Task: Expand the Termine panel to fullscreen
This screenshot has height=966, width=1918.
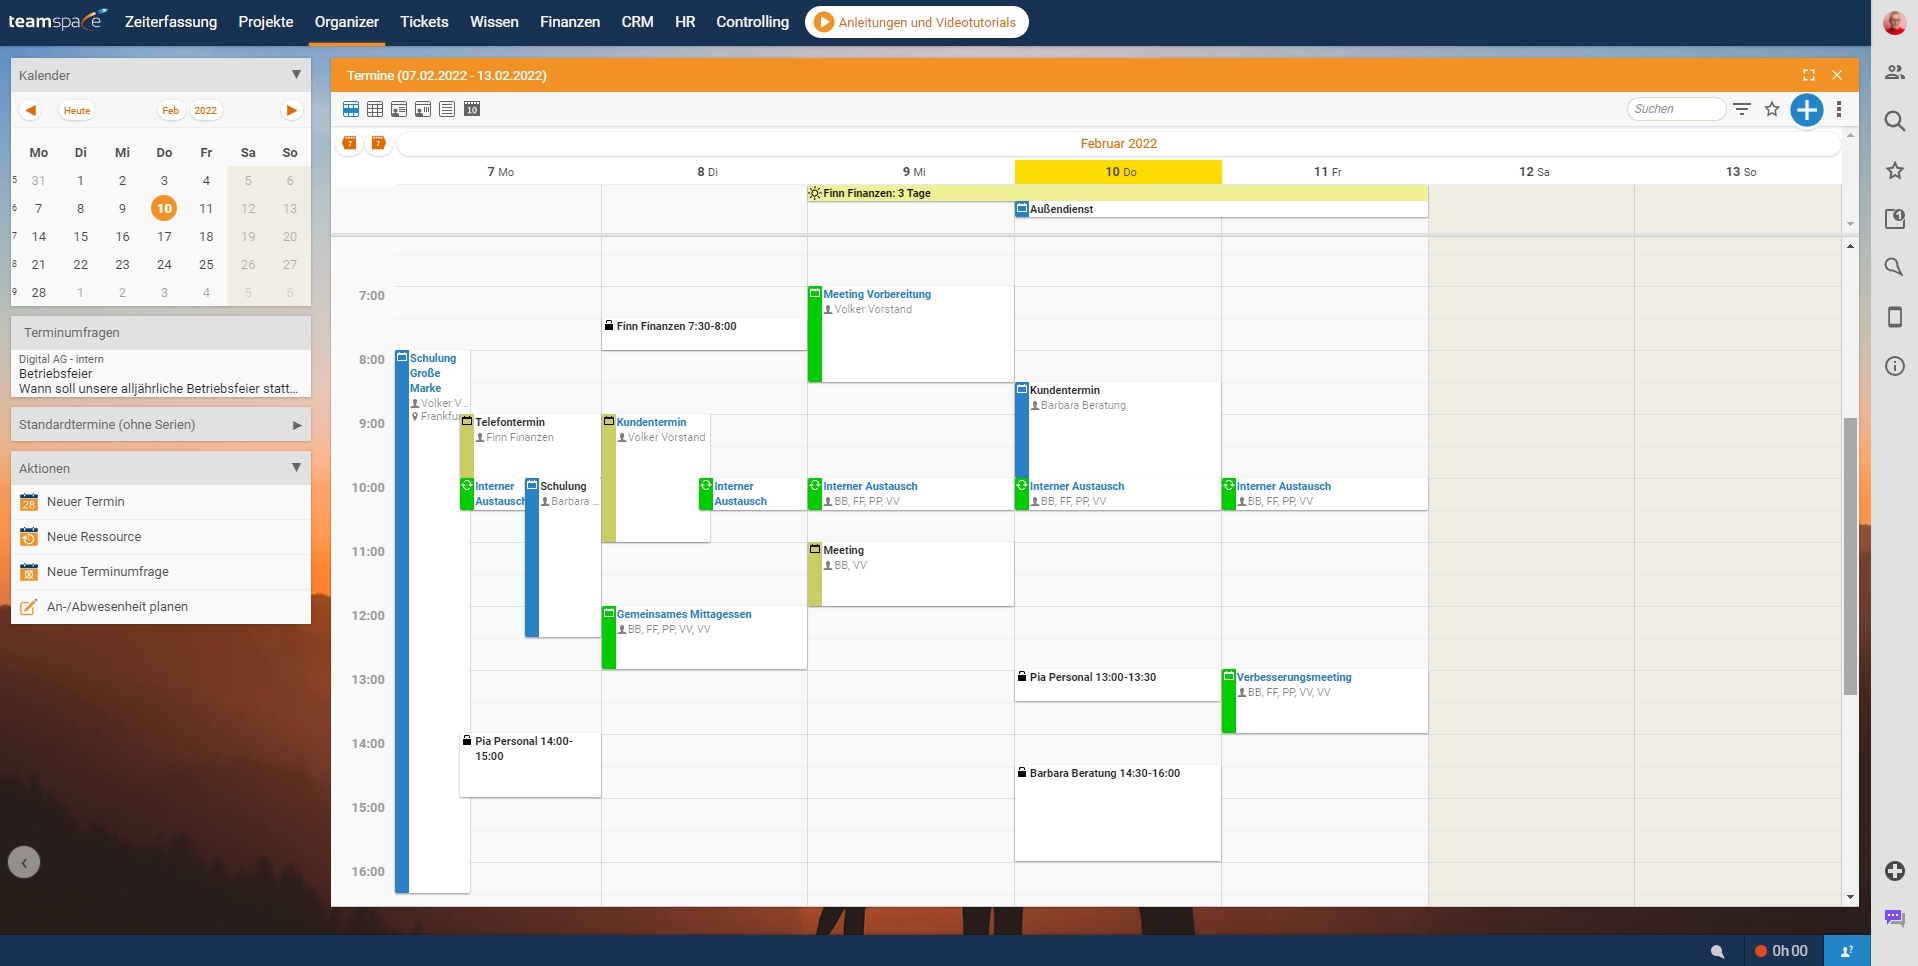Action: (1809, 75)
